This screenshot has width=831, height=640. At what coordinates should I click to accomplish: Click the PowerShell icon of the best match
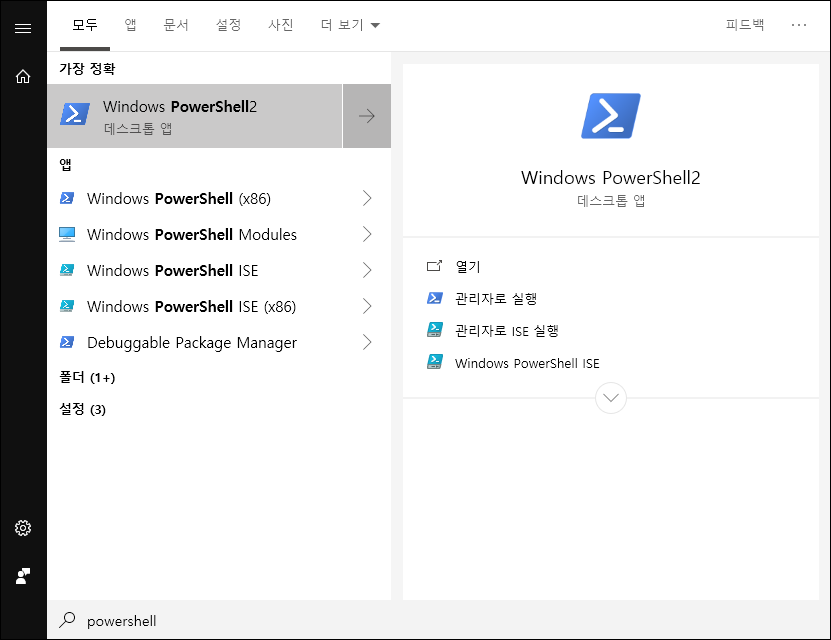(x=75, y=114)
